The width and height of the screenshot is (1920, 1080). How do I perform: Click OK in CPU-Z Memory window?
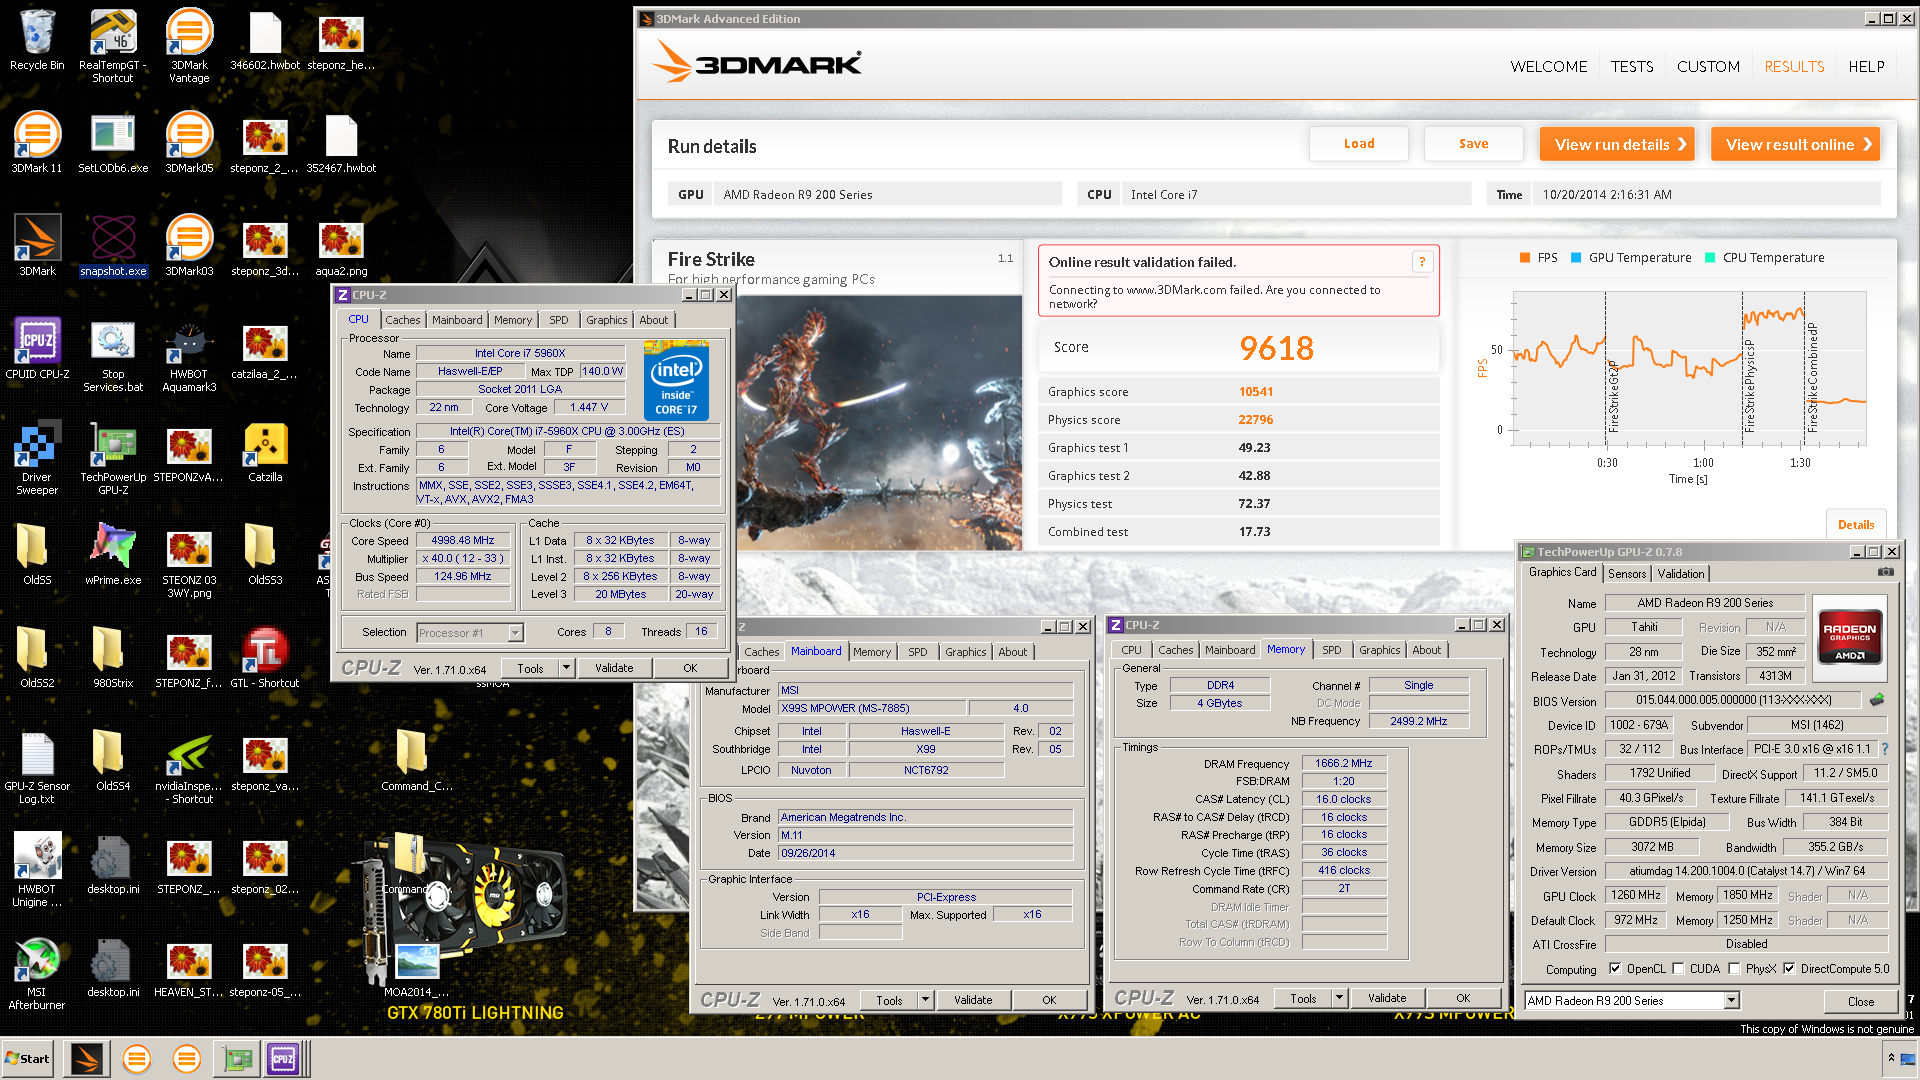pyautogui.click(x=1463, y=998)
